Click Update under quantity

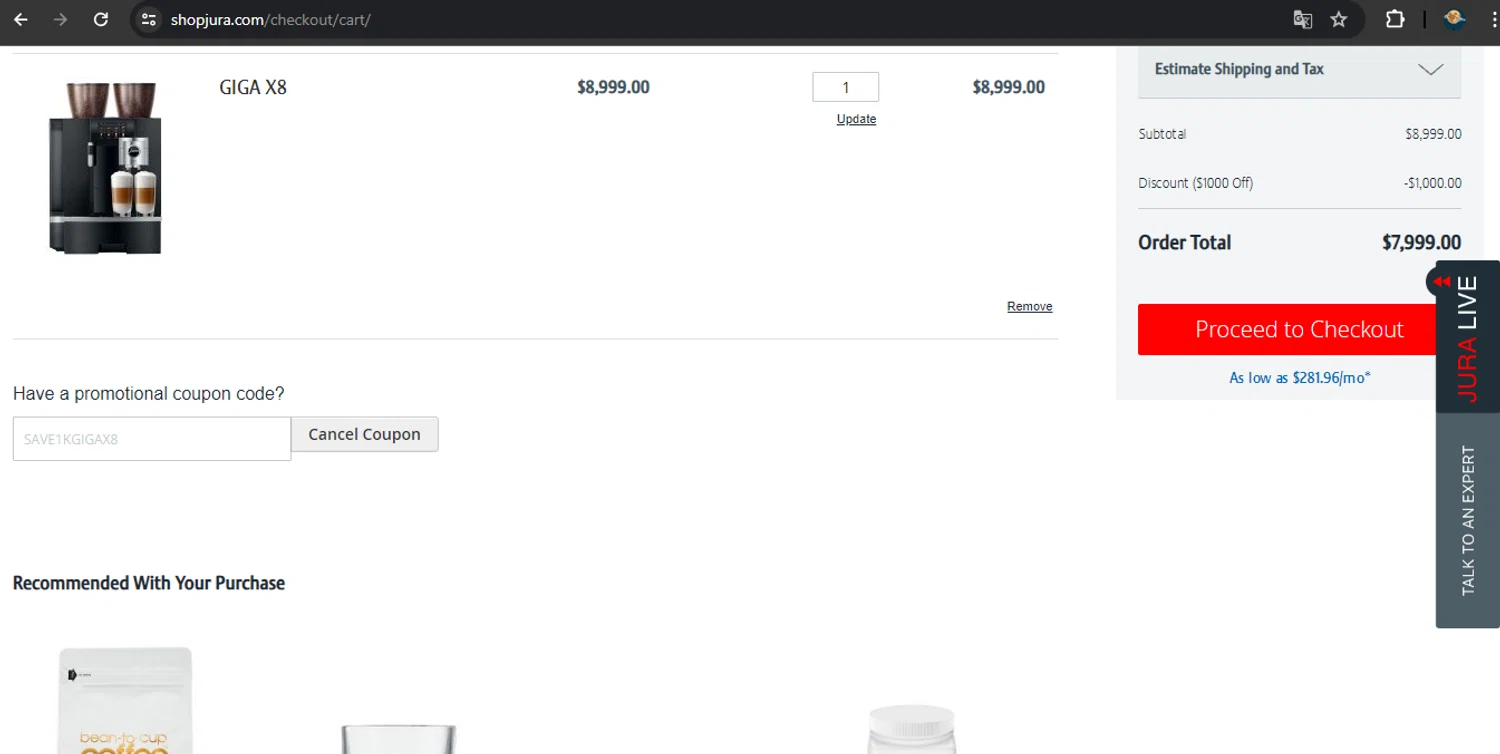point(856,119)
